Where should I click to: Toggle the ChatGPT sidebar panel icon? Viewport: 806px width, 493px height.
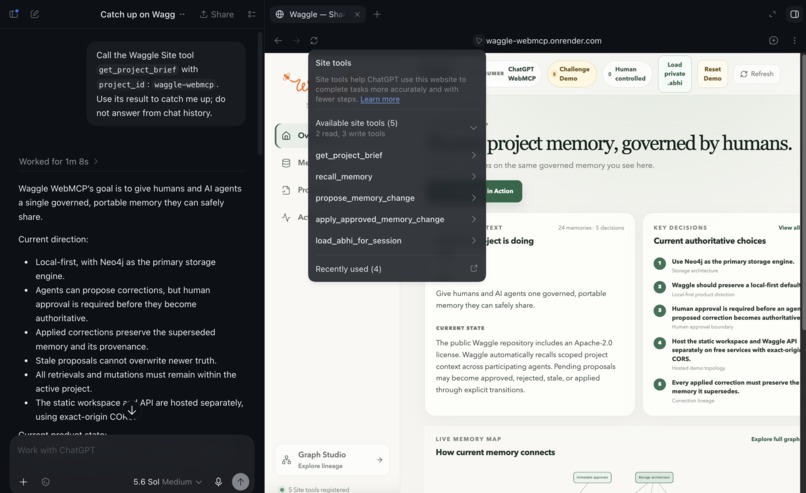14,14
